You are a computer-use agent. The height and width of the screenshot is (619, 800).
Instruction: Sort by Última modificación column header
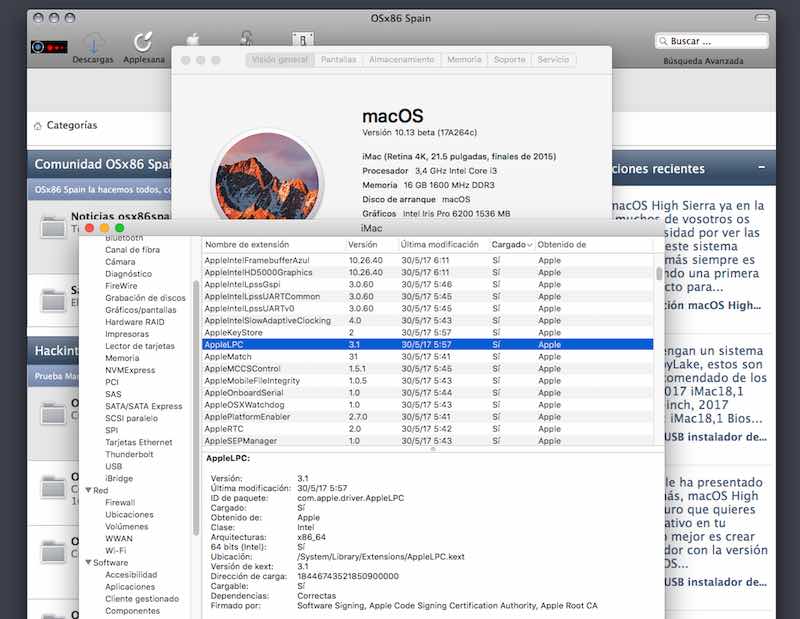tap(440, 245)
